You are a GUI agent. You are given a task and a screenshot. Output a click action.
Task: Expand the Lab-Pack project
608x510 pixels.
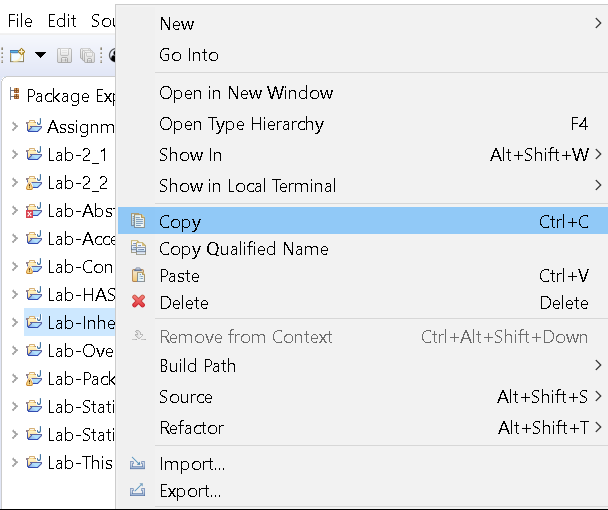[x=14, y=378]
